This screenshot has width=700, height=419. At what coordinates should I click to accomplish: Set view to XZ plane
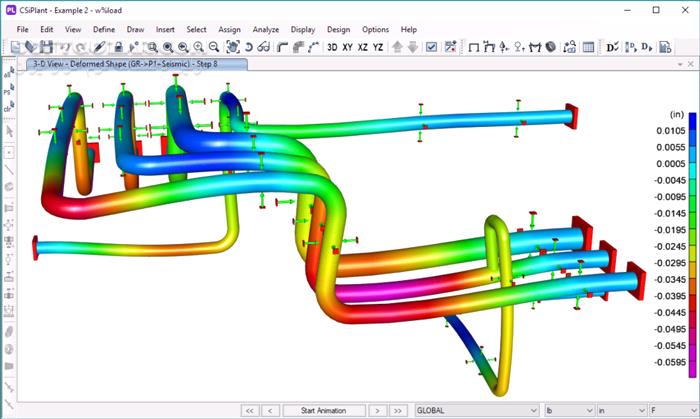pyautogui.click(x=363, y=47)
